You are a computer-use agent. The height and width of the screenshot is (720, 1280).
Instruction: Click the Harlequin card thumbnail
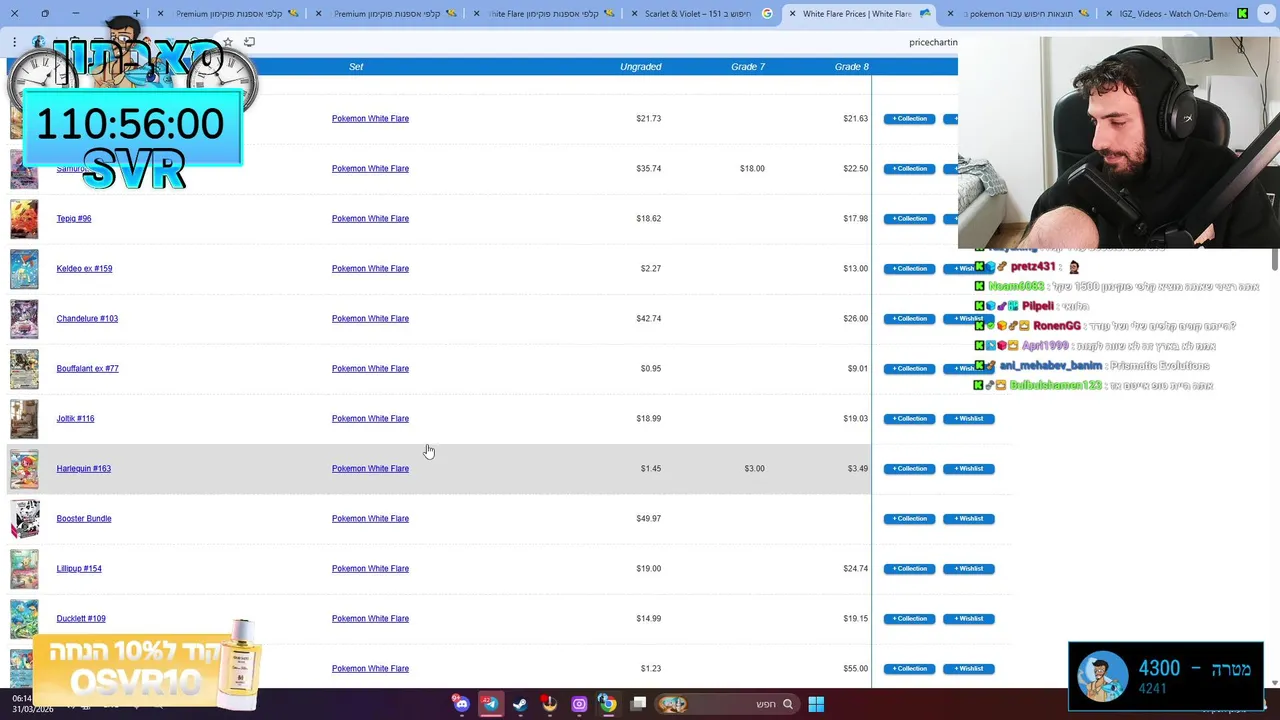tap(24, 469)
